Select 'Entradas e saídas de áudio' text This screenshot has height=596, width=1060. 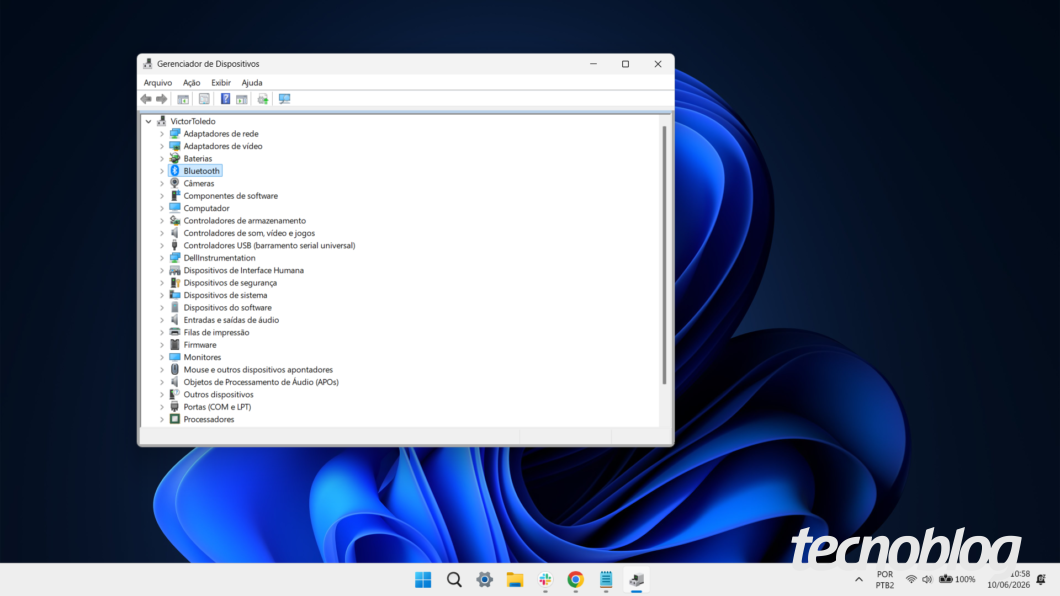(231, 320)
